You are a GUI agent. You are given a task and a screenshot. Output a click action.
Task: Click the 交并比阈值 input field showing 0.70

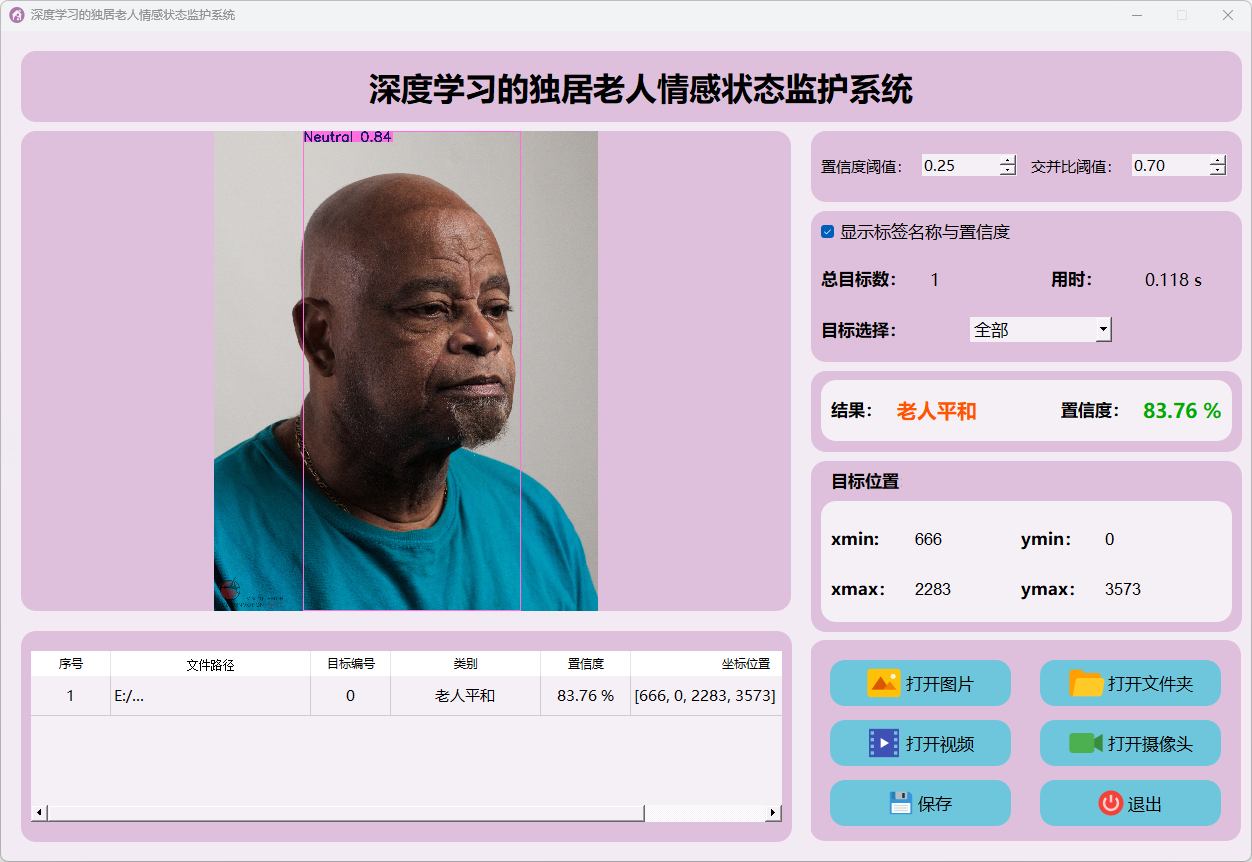tap(1169, 166)
